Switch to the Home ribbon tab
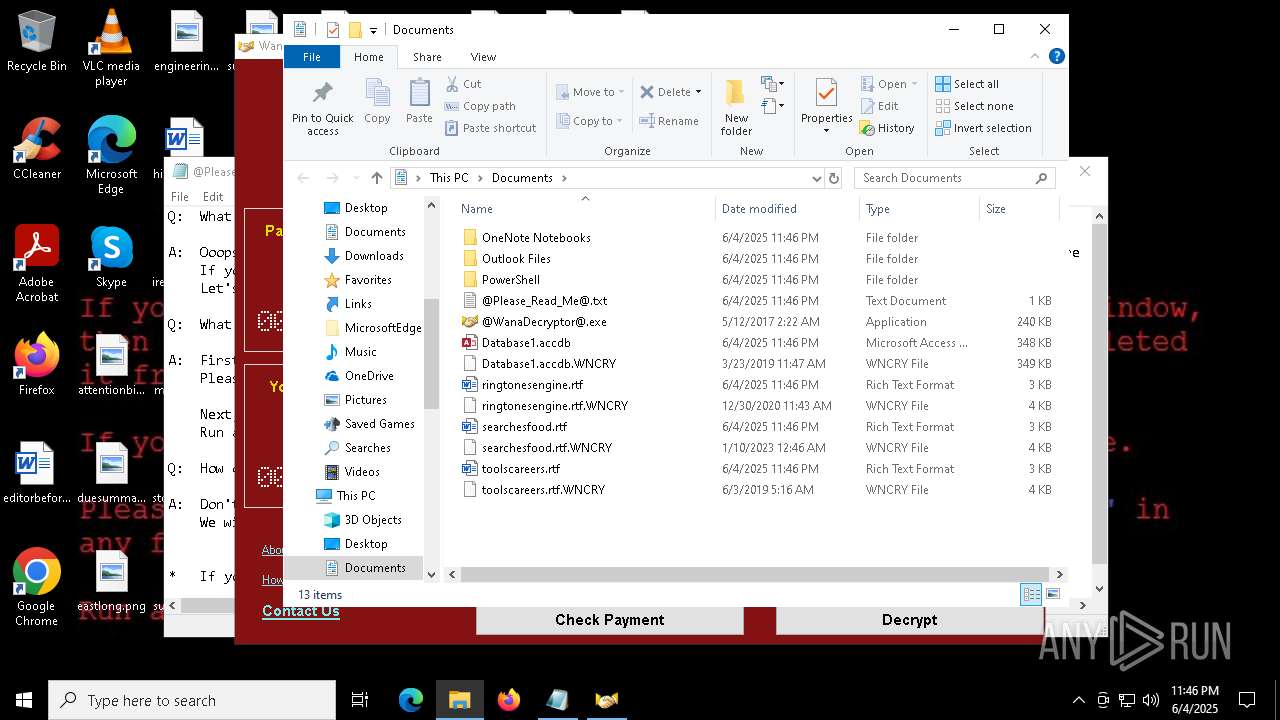The height and width of the screenshot is (720, 1280). [x=368, y=57]
